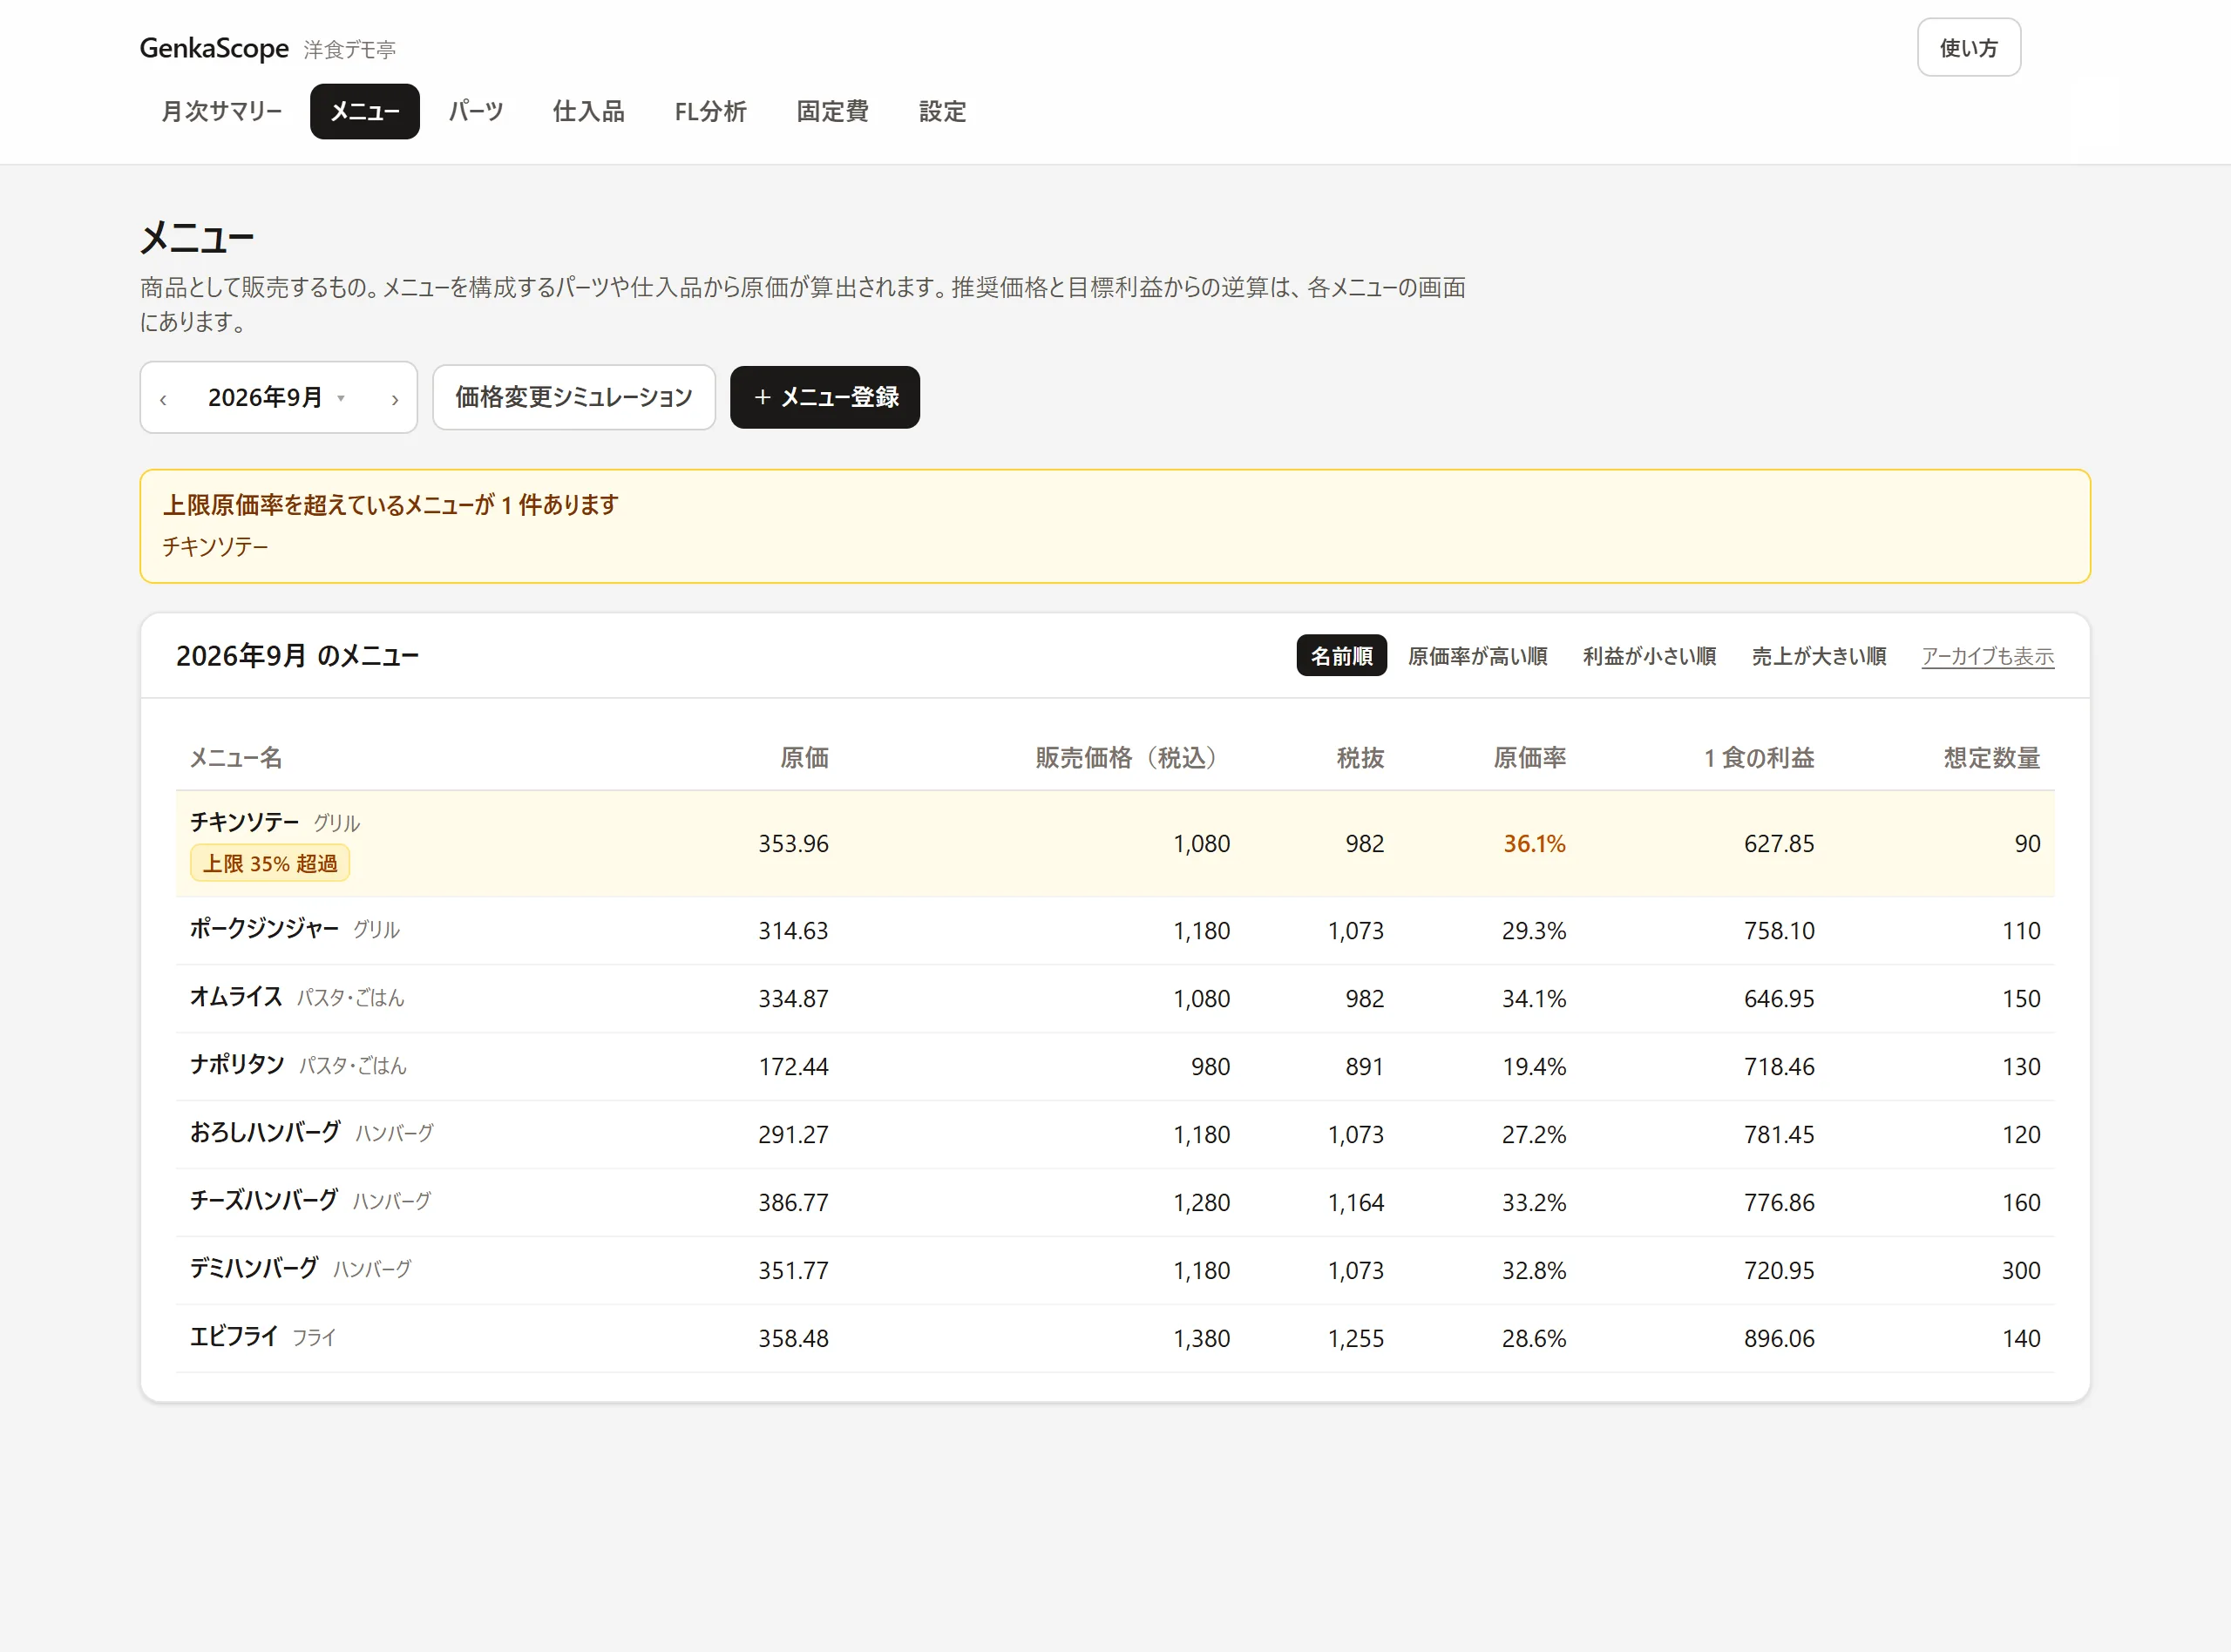Click the 使い方 help button
This screenshot has height=1652, width=2231.
point(1968,47)
